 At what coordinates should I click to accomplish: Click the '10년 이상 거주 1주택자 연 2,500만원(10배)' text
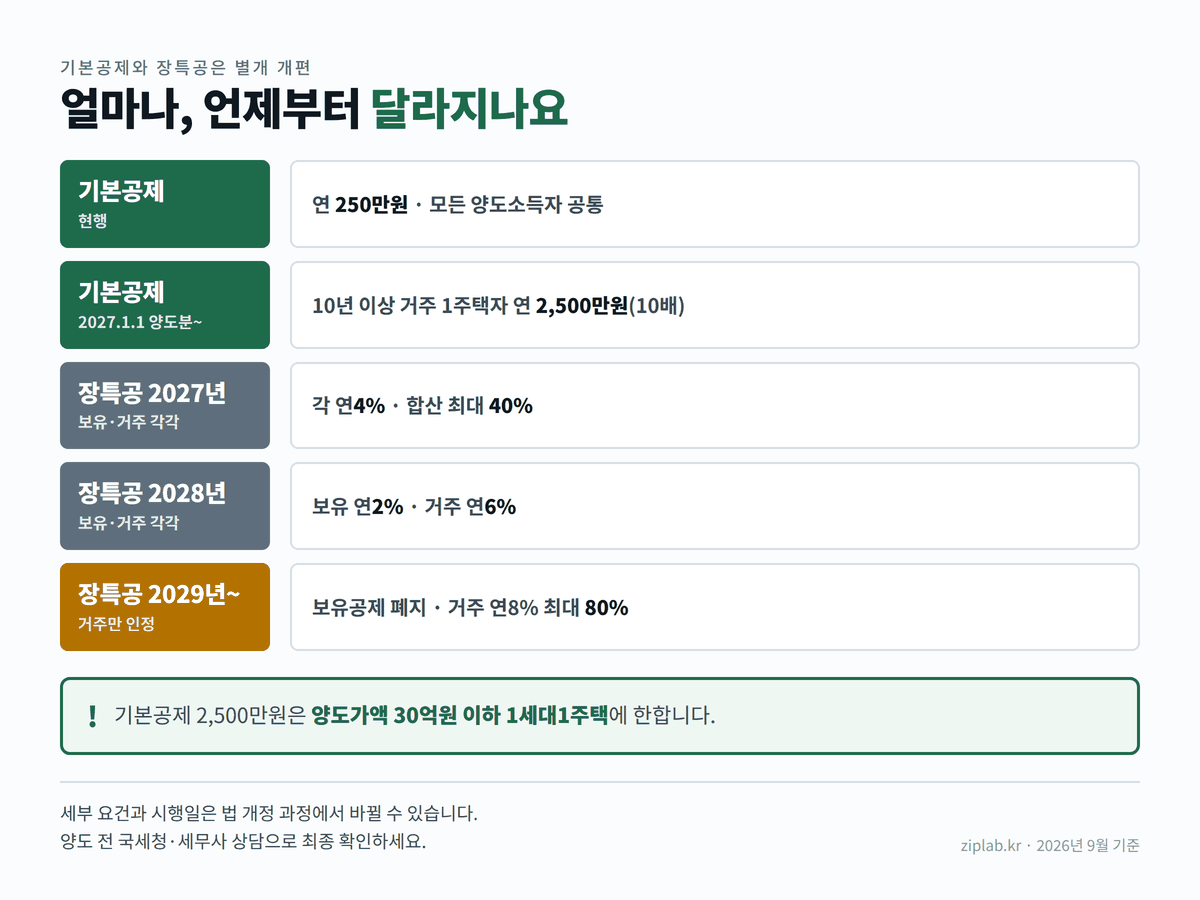498,306
